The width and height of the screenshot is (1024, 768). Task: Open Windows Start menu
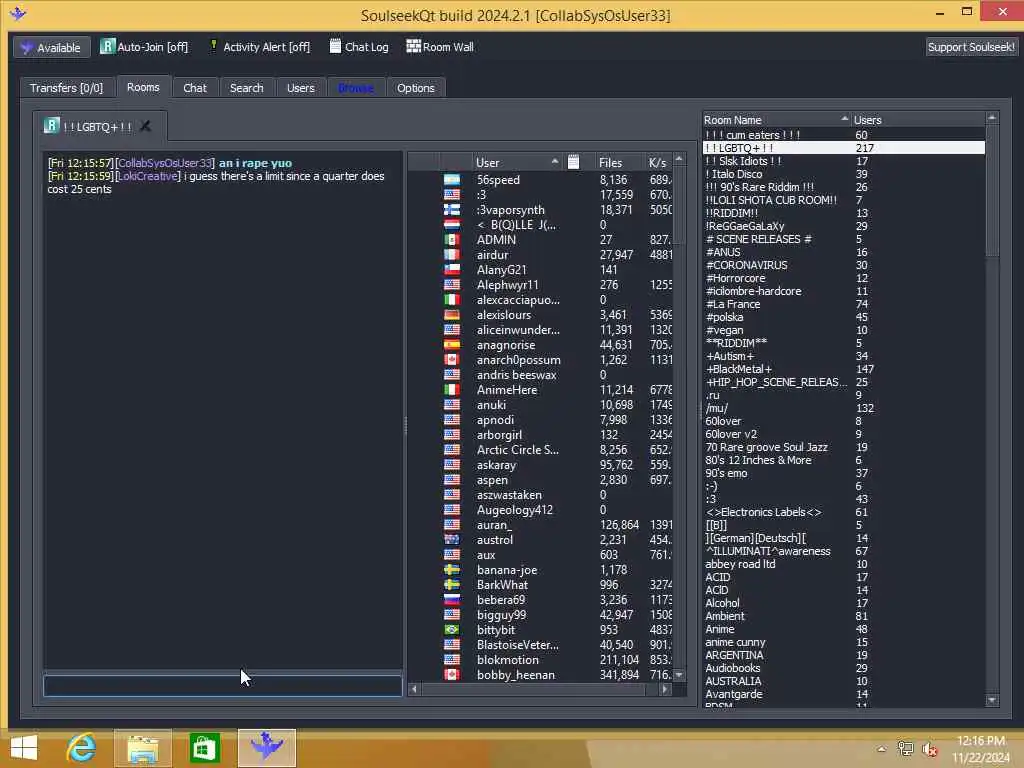click(24, 748)
